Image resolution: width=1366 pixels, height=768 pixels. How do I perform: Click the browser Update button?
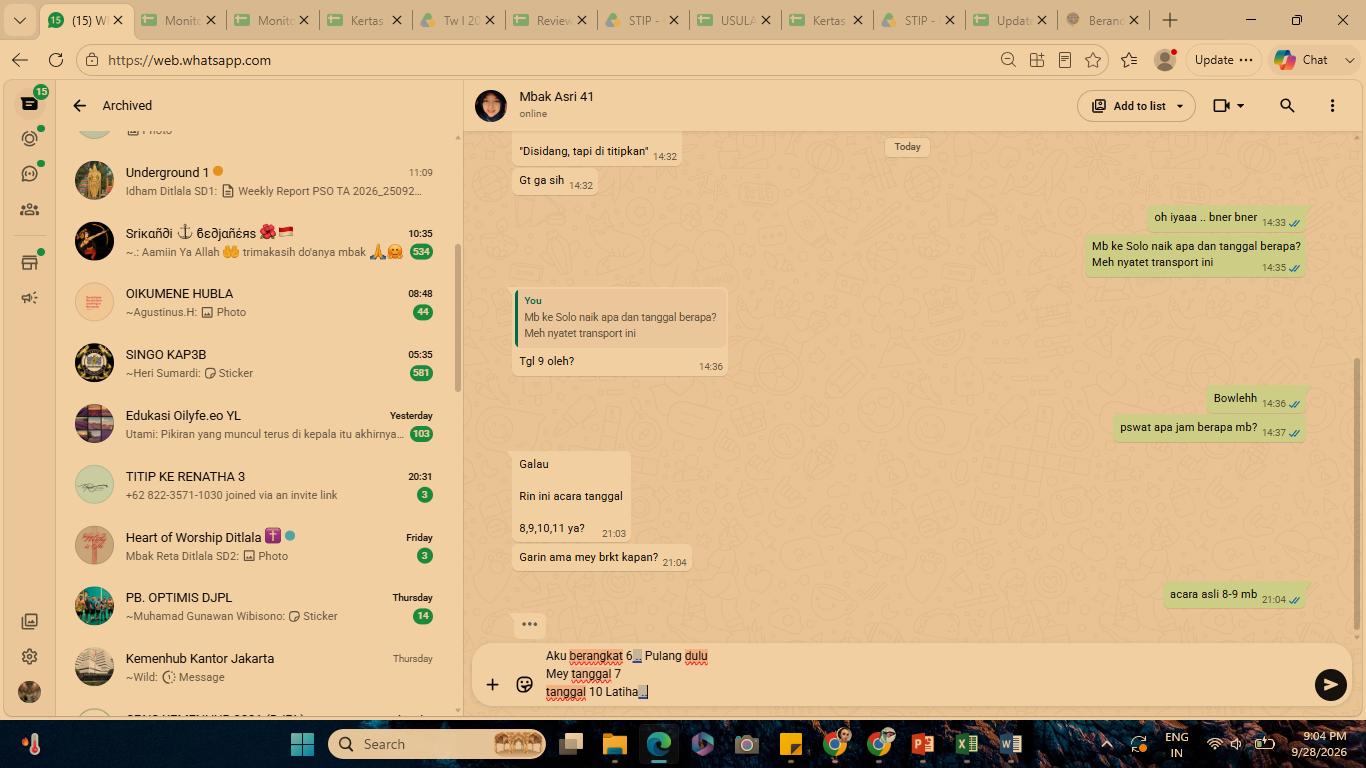(1223, 60)
